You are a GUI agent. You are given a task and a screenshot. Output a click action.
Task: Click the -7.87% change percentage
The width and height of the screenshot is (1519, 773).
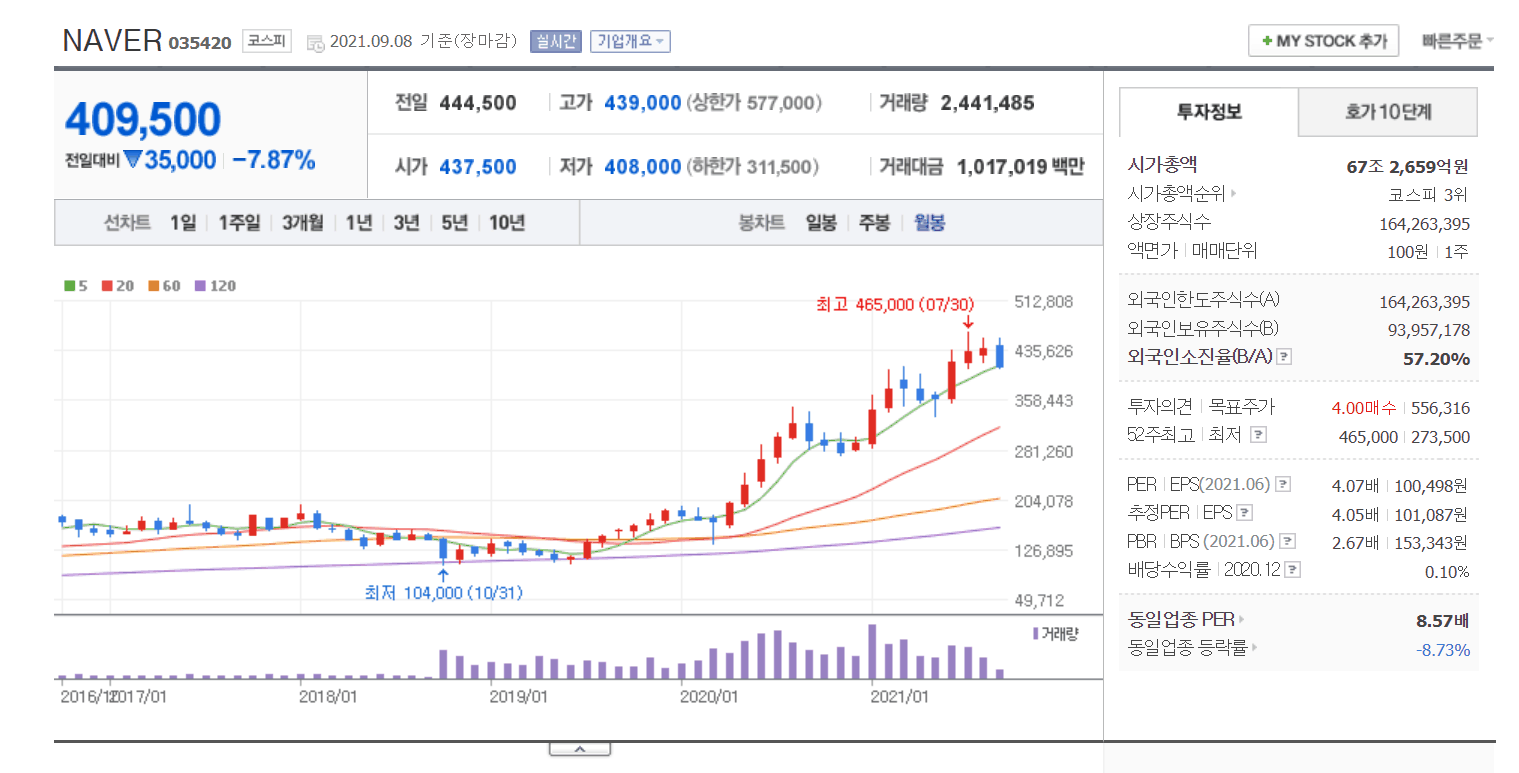[x=274, y=159]
